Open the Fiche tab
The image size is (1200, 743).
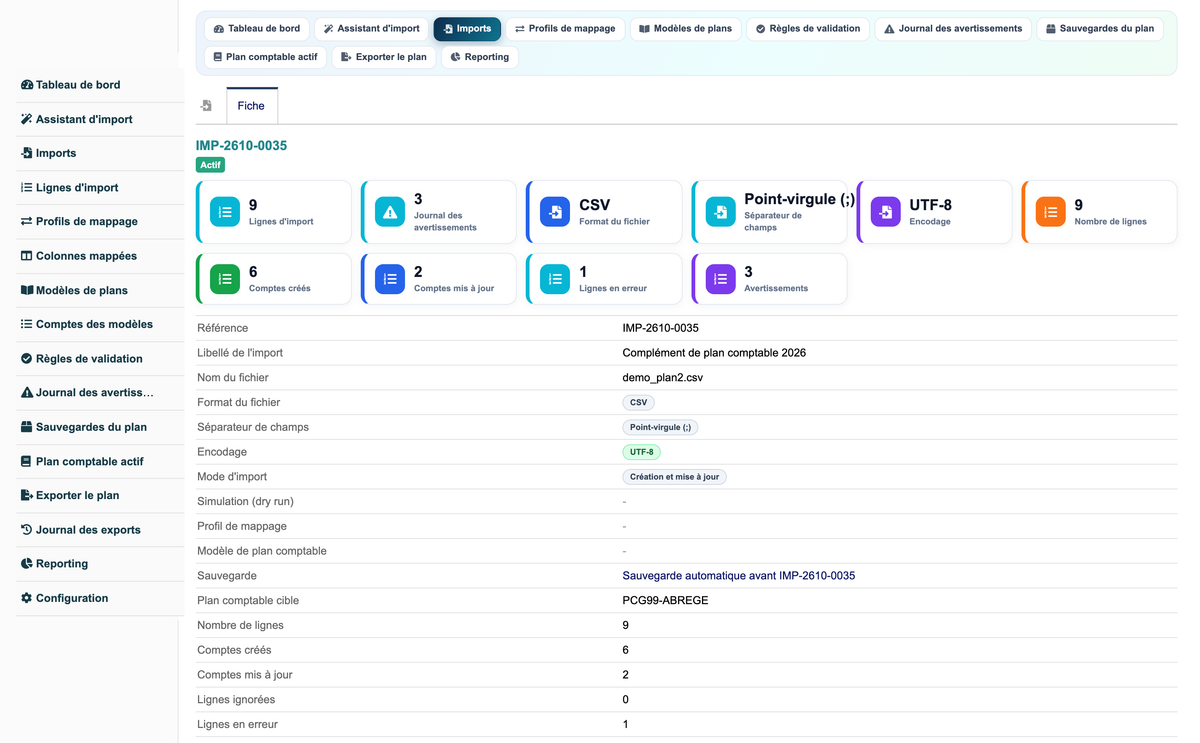[251, 106]
